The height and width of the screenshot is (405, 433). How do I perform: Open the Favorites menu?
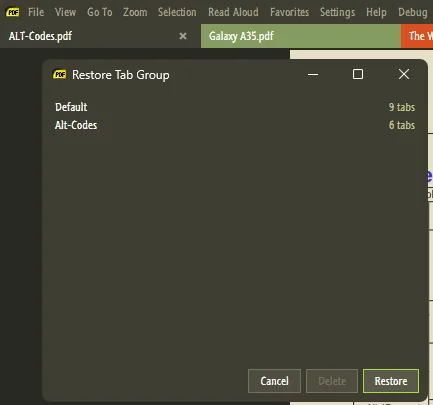coord(289,12)
